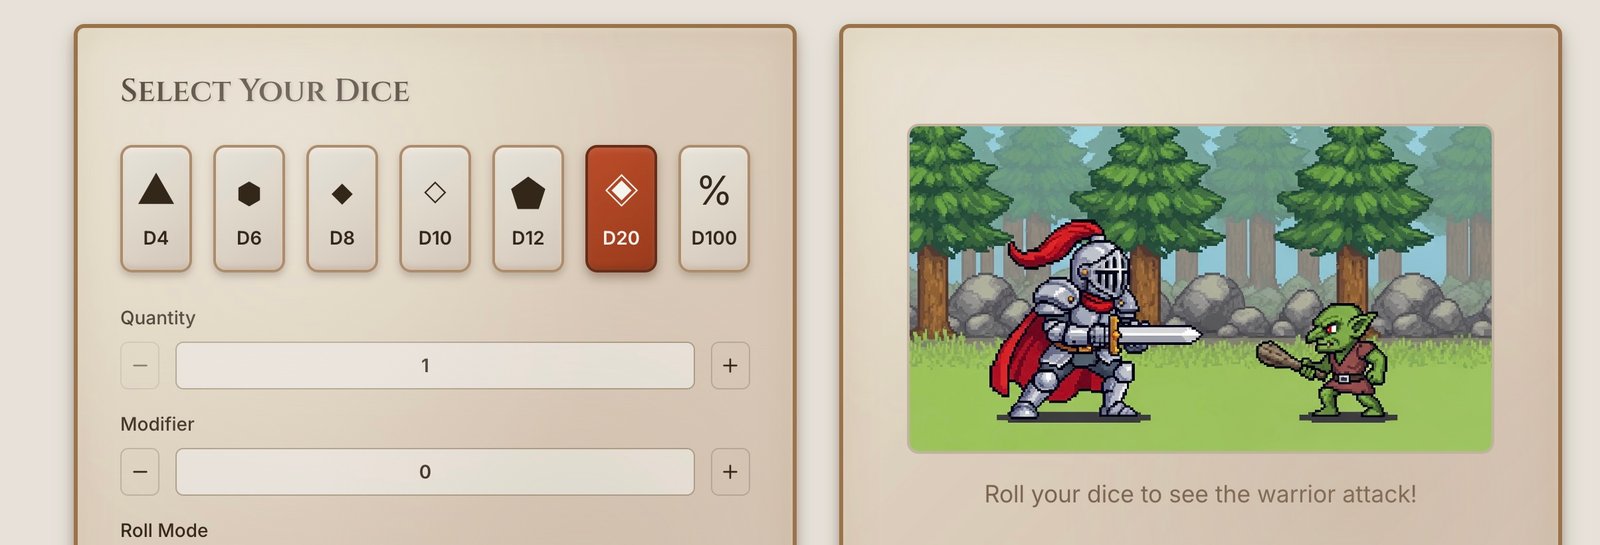Click the green goblin with club
The height and width of the screenshot is (545, 1600).
tap(1330, 360)
